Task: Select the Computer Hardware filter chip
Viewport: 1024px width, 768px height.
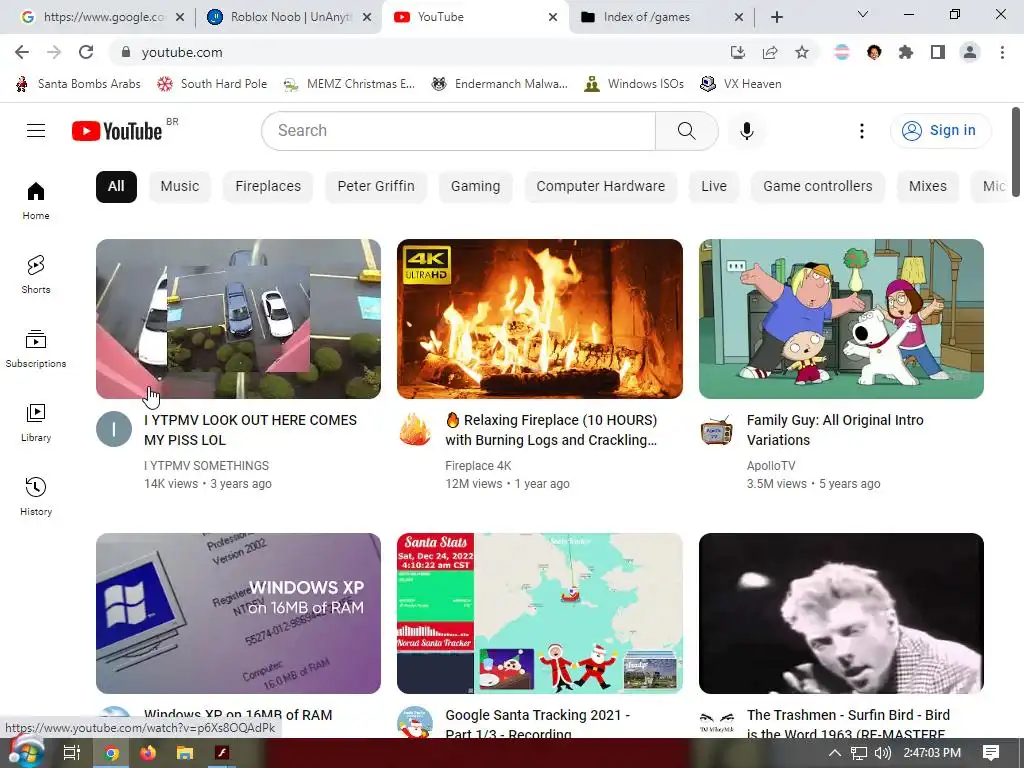Action: tap(600, 187)
